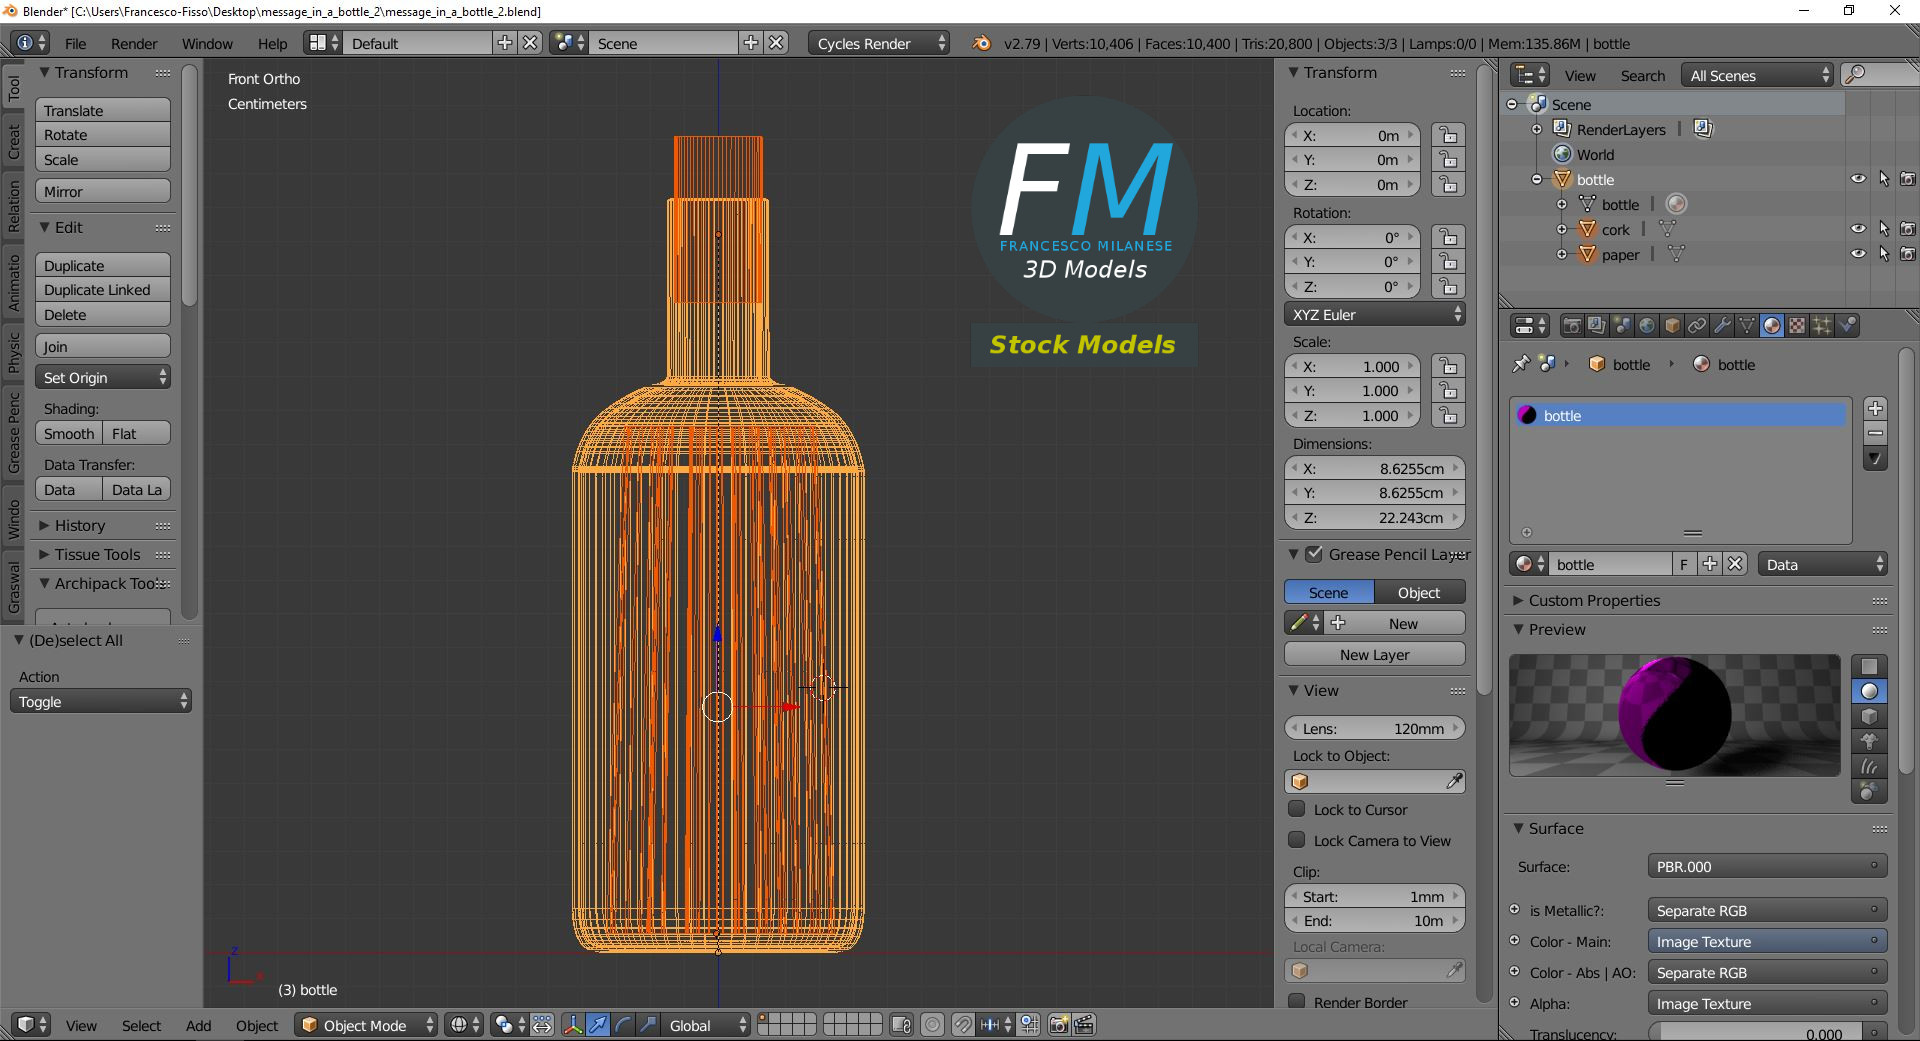Click the outliner search magnifier field
The height and width of the screenshot is (1041, 1920).
coord(1882,75)
